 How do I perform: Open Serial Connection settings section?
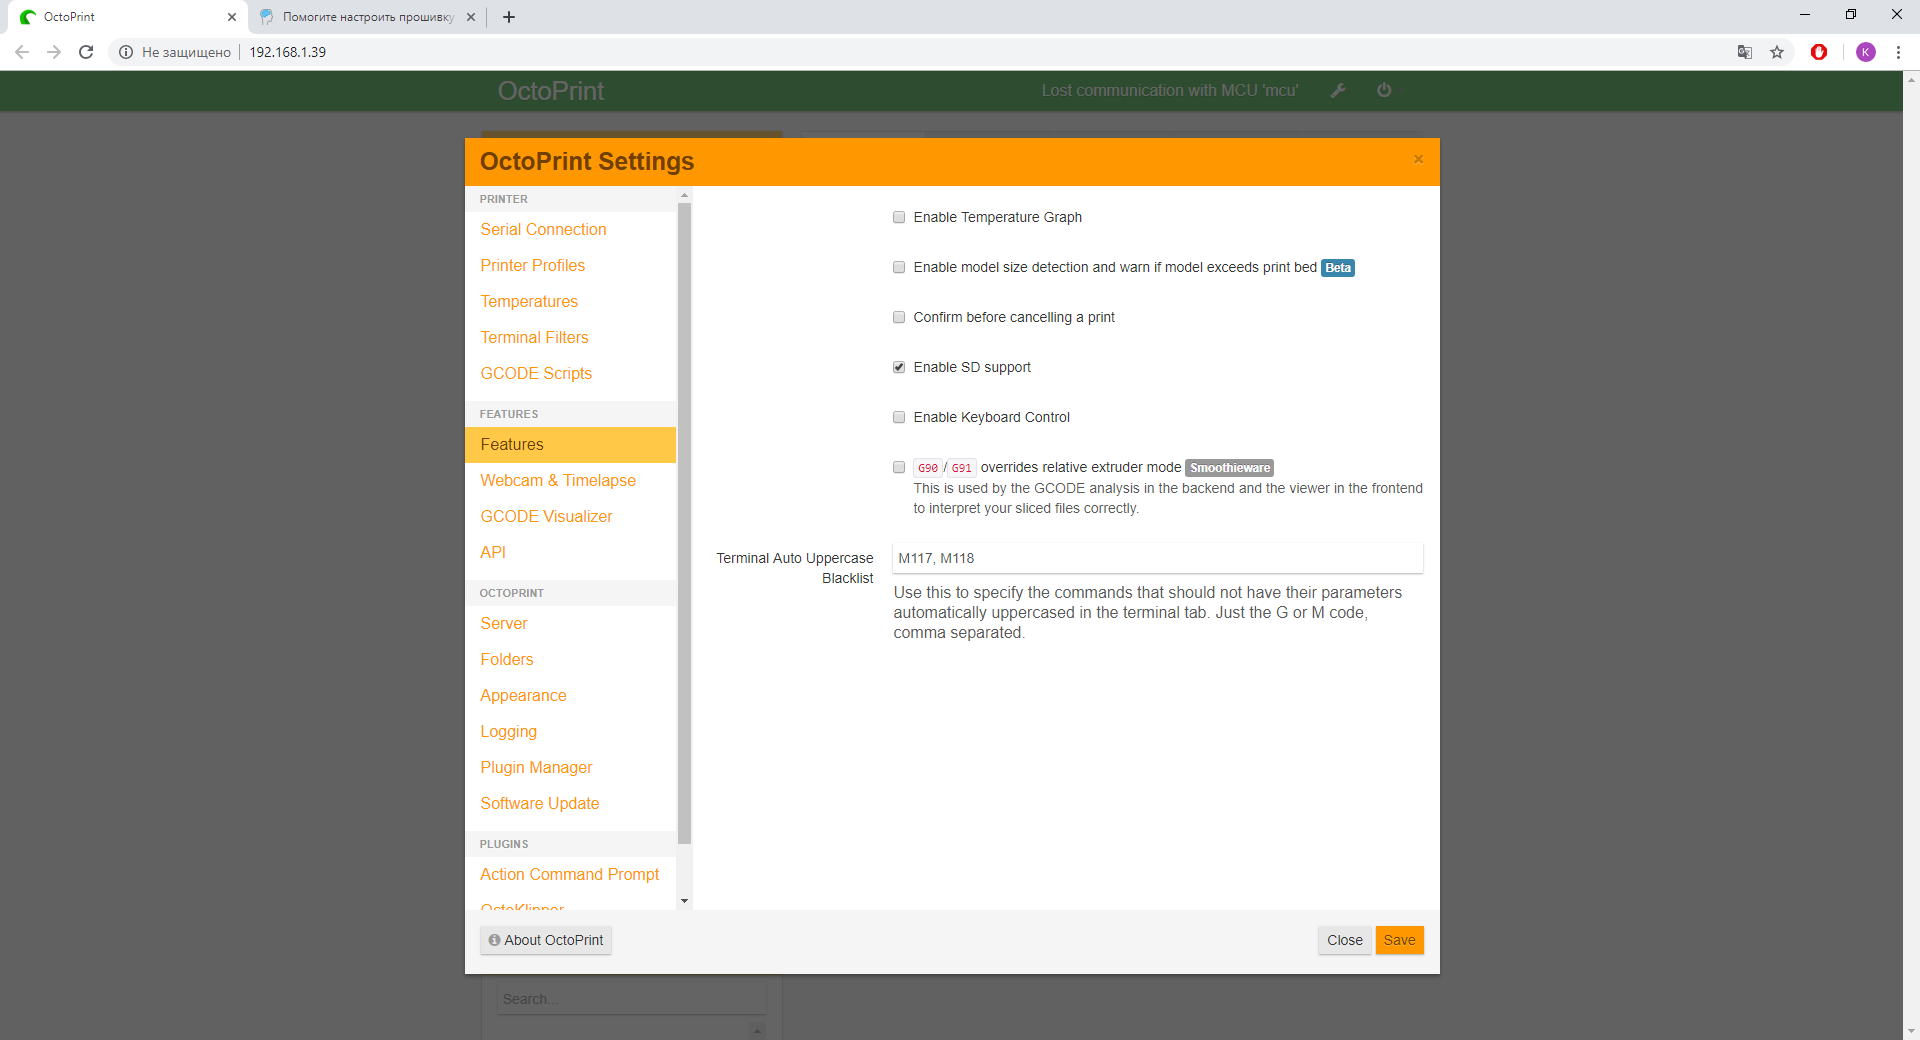click(x=543, y=229)
